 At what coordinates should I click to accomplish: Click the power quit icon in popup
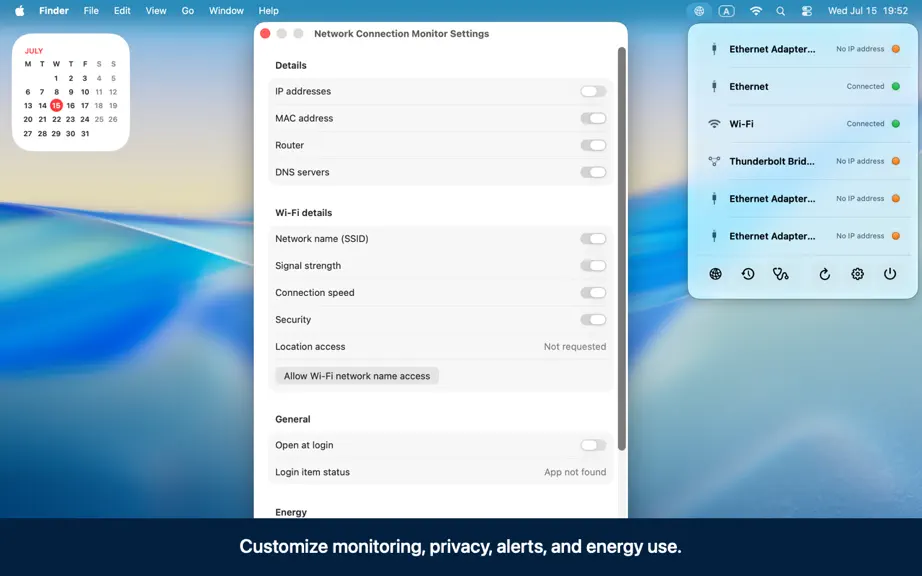[x=890, y=274]
